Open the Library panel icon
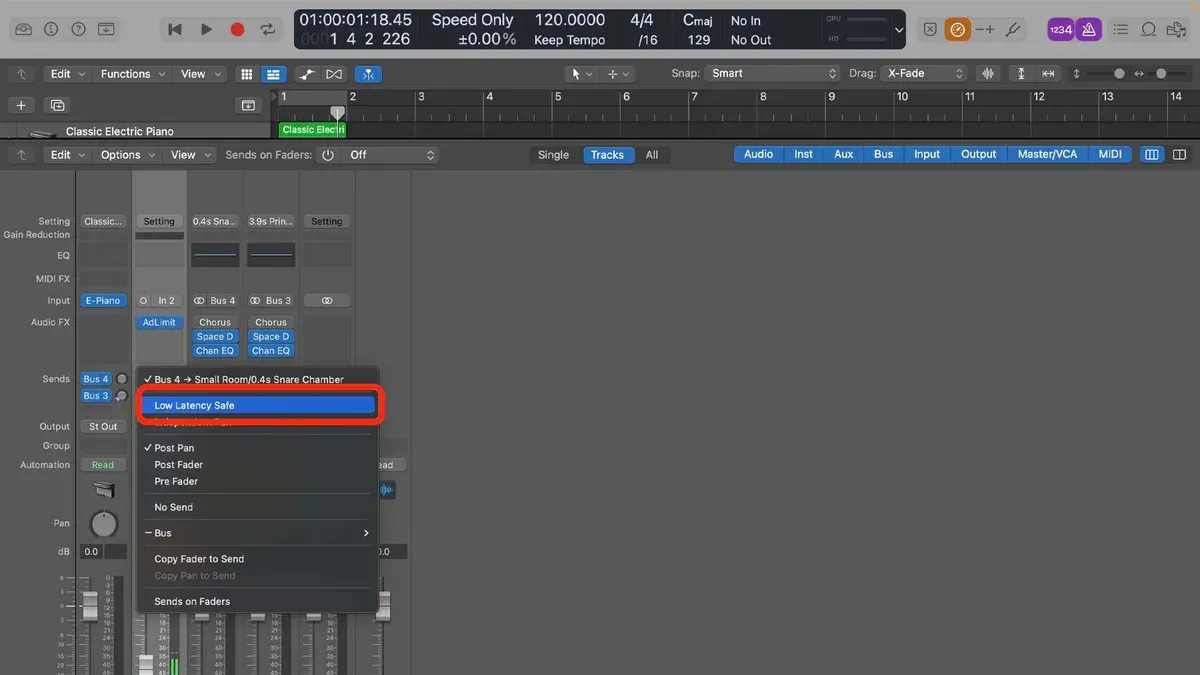 [x=24, y=30]
